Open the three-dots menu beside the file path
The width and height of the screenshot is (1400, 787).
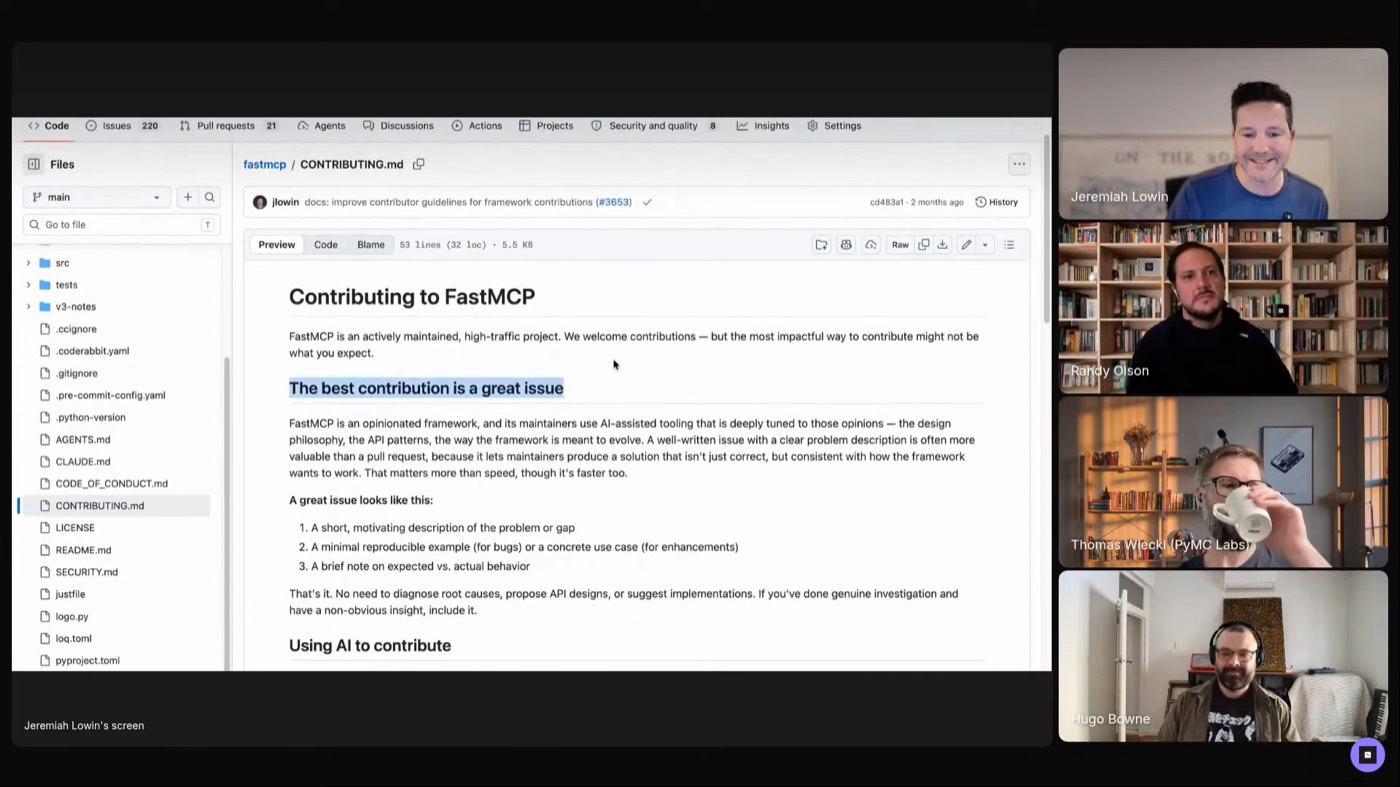(x=1018, y=164)
